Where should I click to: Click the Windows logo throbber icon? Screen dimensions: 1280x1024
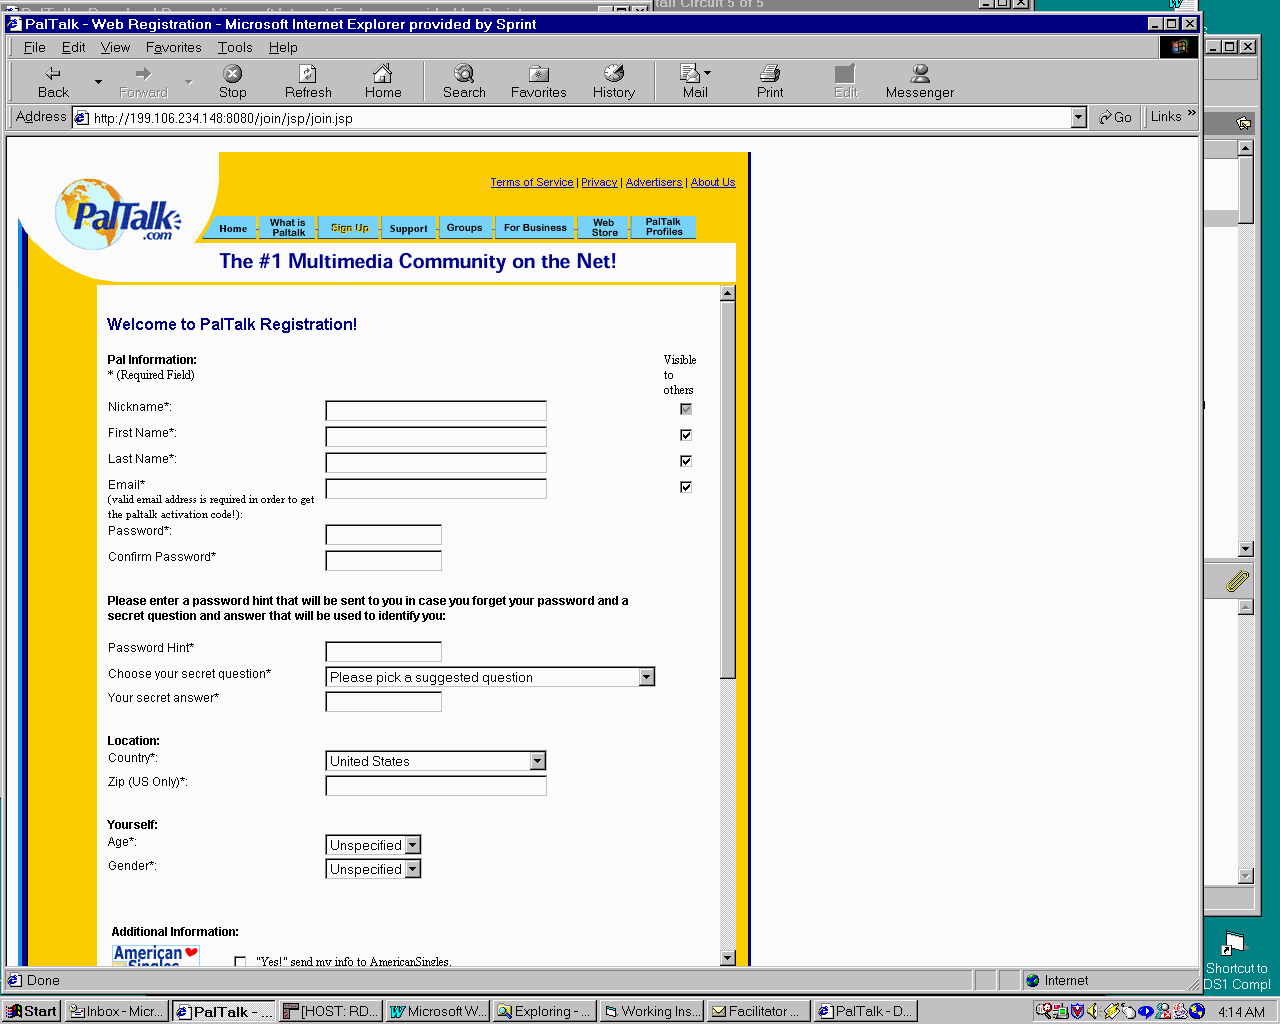(1179, 47)
